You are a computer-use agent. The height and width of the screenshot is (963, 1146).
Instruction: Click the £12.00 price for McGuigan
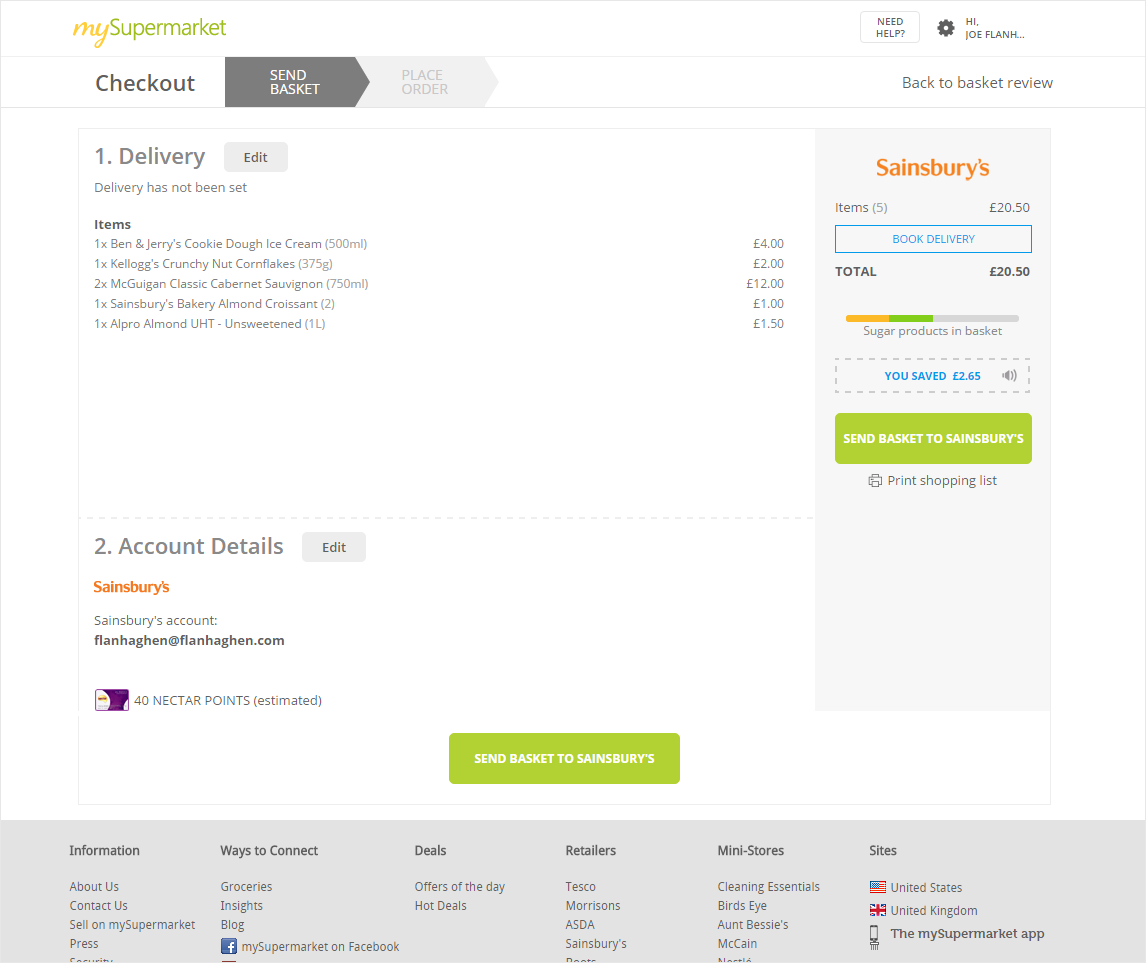pos(765,283)
